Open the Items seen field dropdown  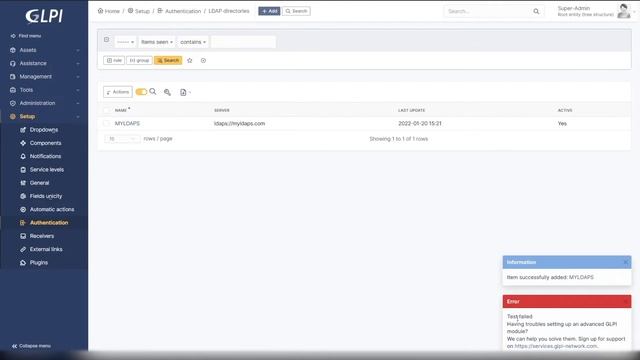click(x=157, y=42)
